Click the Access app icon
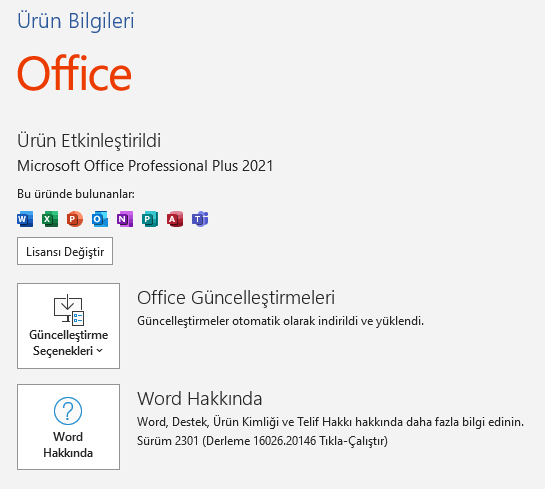This screenshot has height=489, width=545. tap(175, 219)
